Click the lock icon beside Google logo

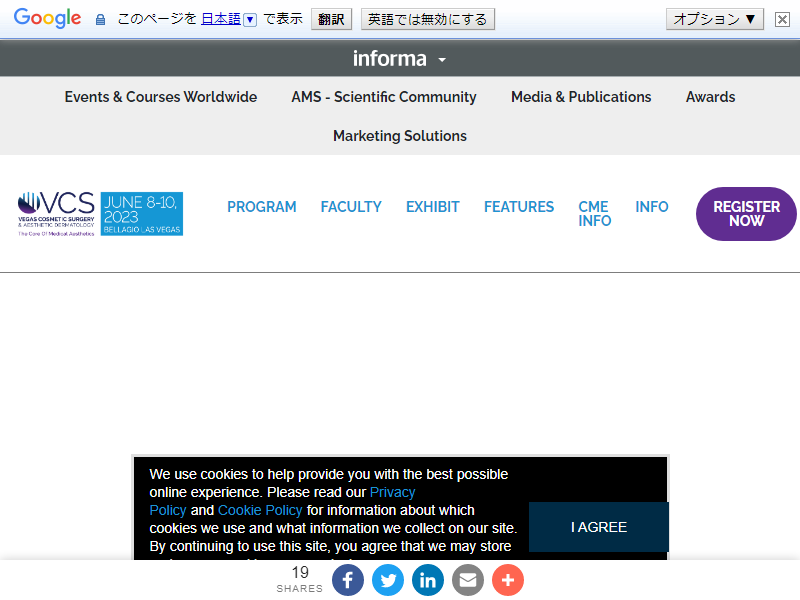[x=101, y=19]
